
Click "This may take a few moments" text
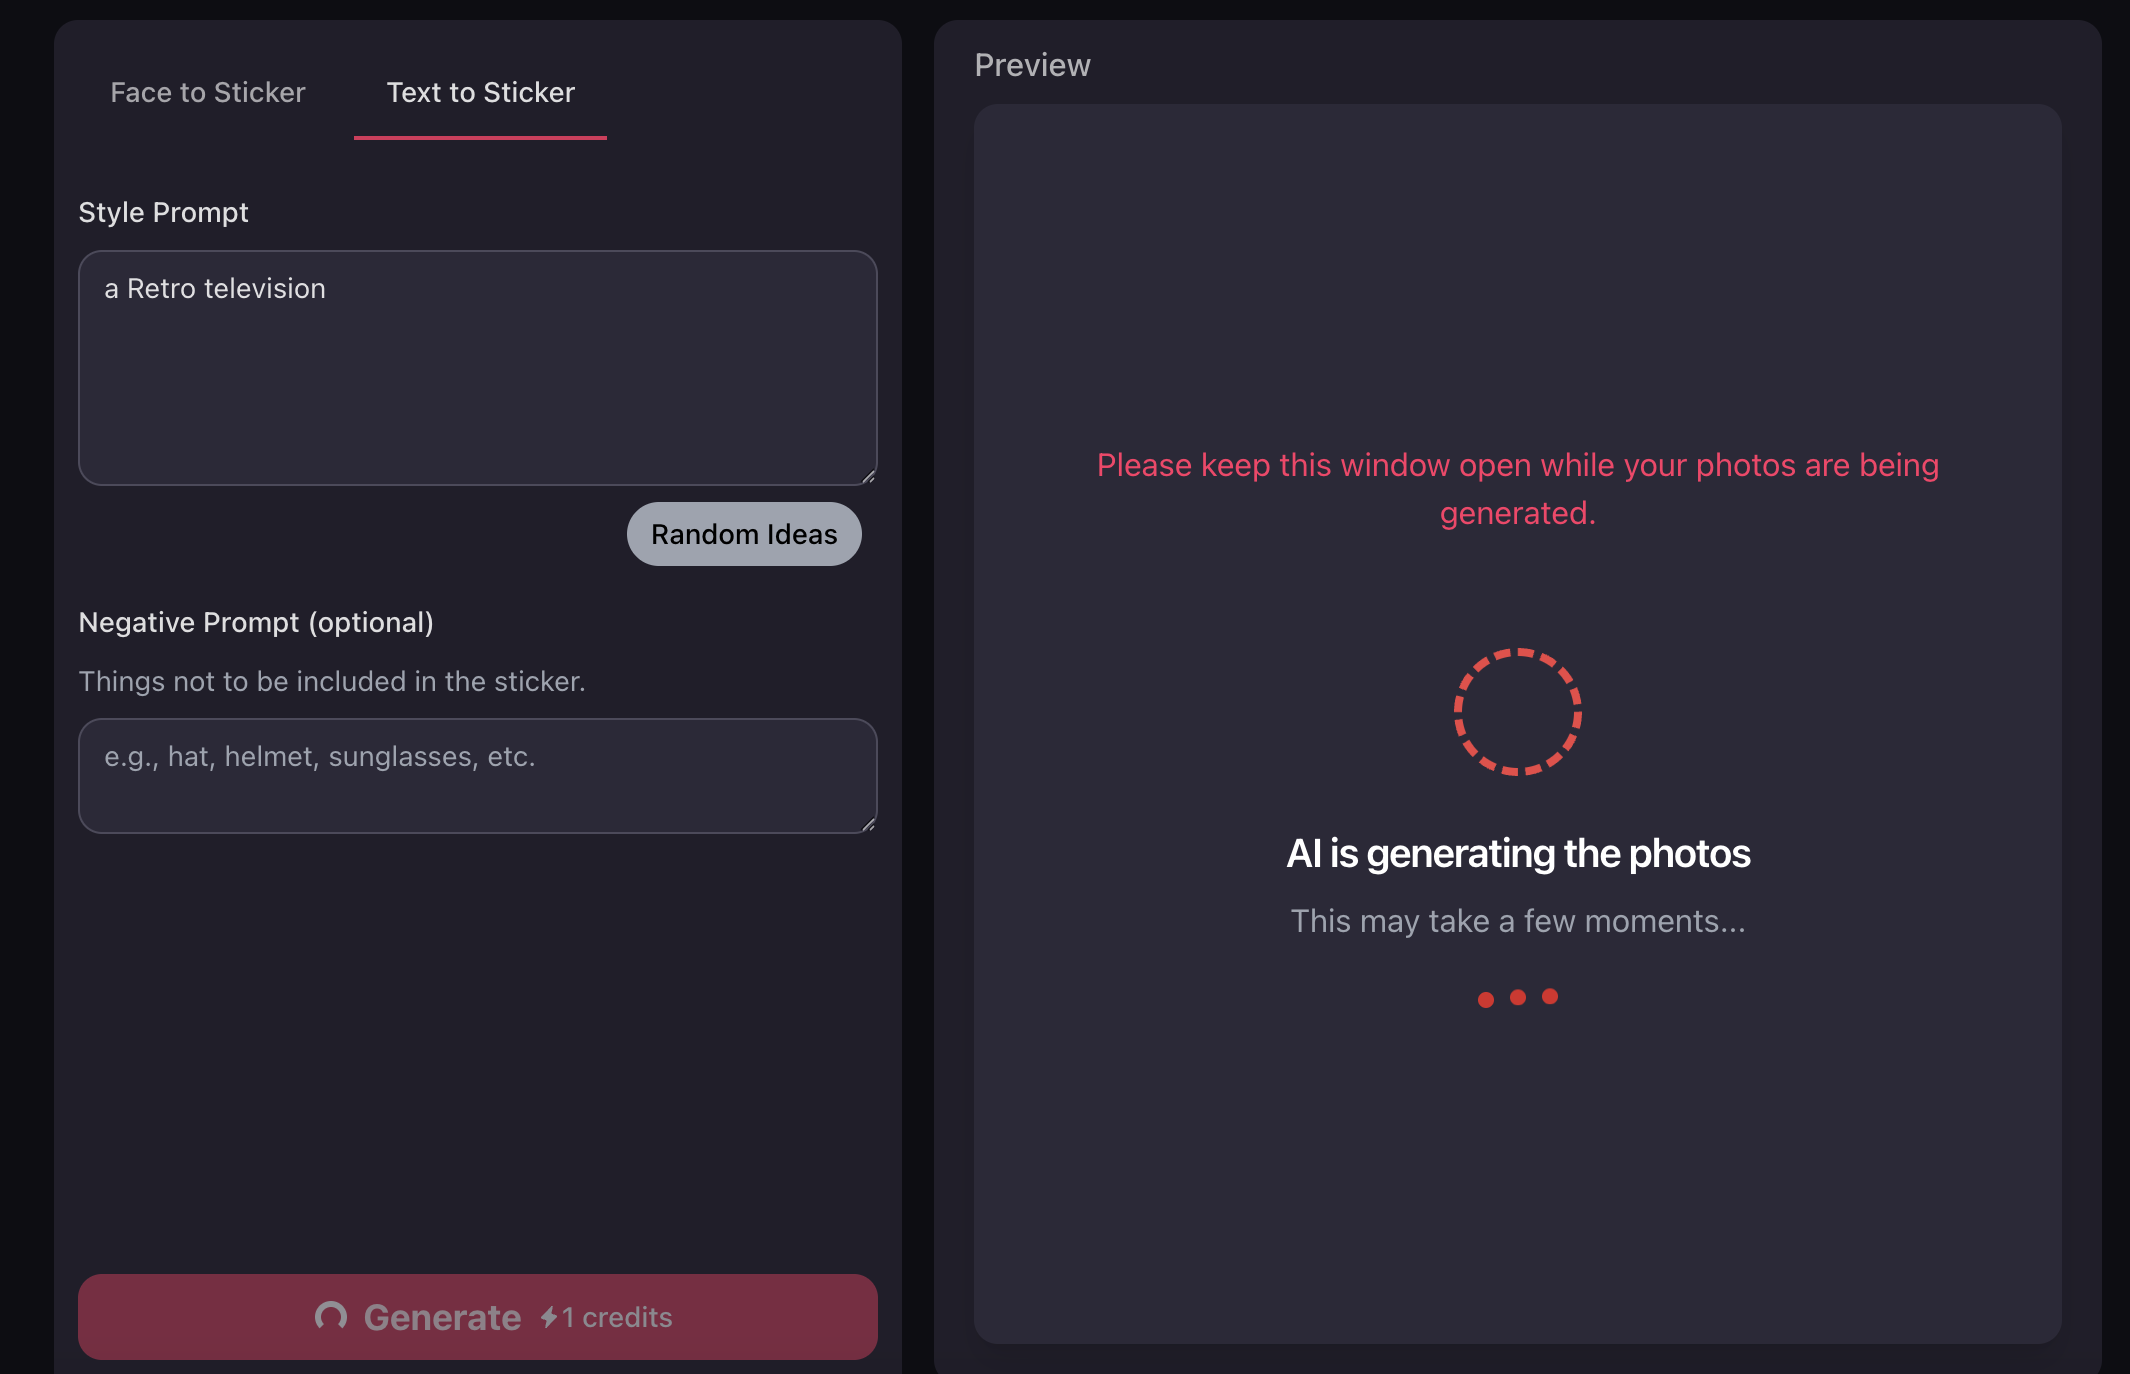pyautogui.click(x=1517, y=921)
